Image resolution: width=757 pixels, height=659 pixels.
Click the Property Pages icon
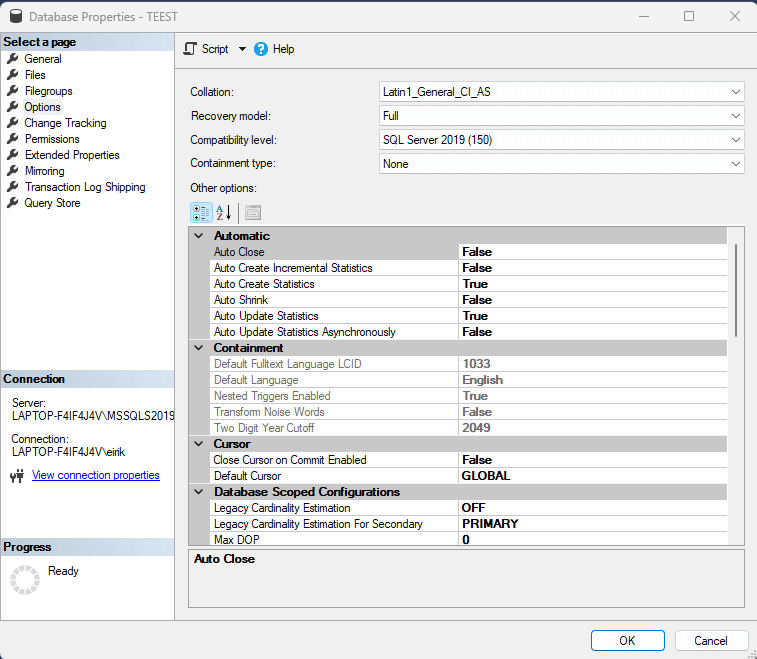pos(252,212)
